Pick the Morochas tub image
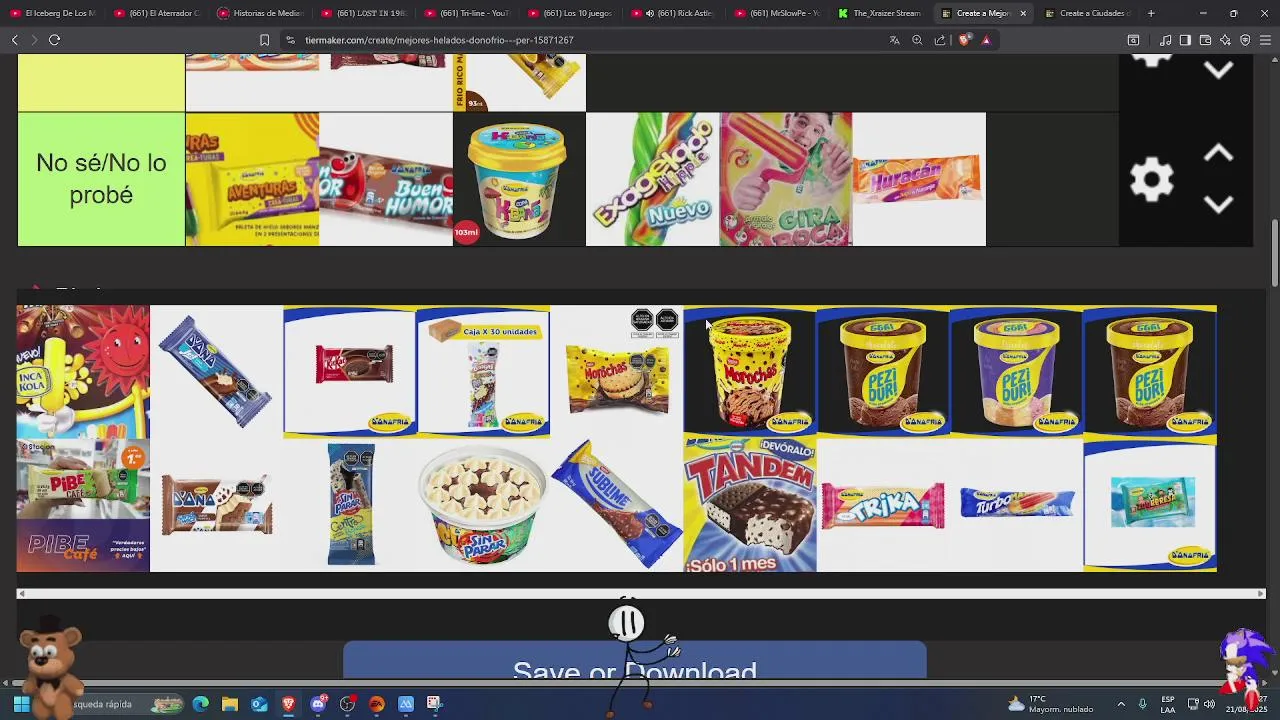 [x=750, y=372]
